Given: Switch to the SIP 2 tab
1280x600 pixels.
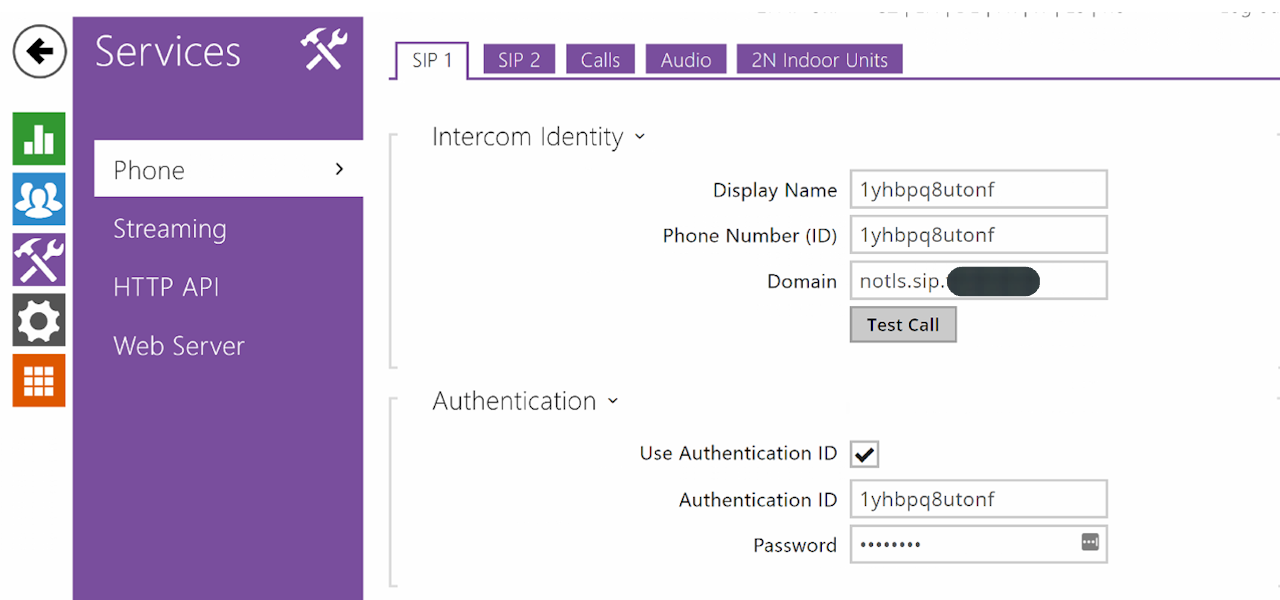Looking at the screenshot, I should [x=519, y=60].
